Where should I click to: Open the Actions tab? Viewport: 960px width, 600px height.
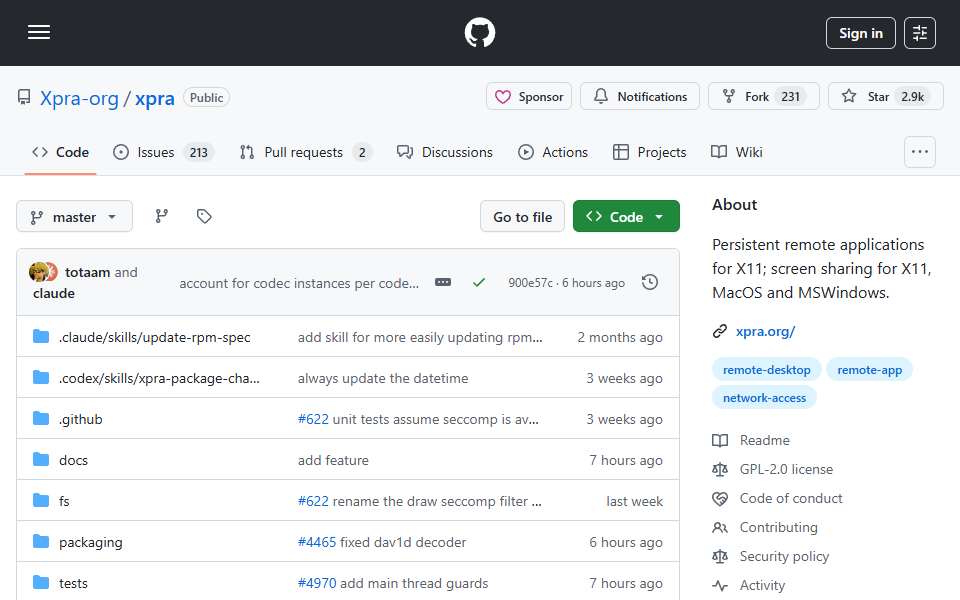553,152
